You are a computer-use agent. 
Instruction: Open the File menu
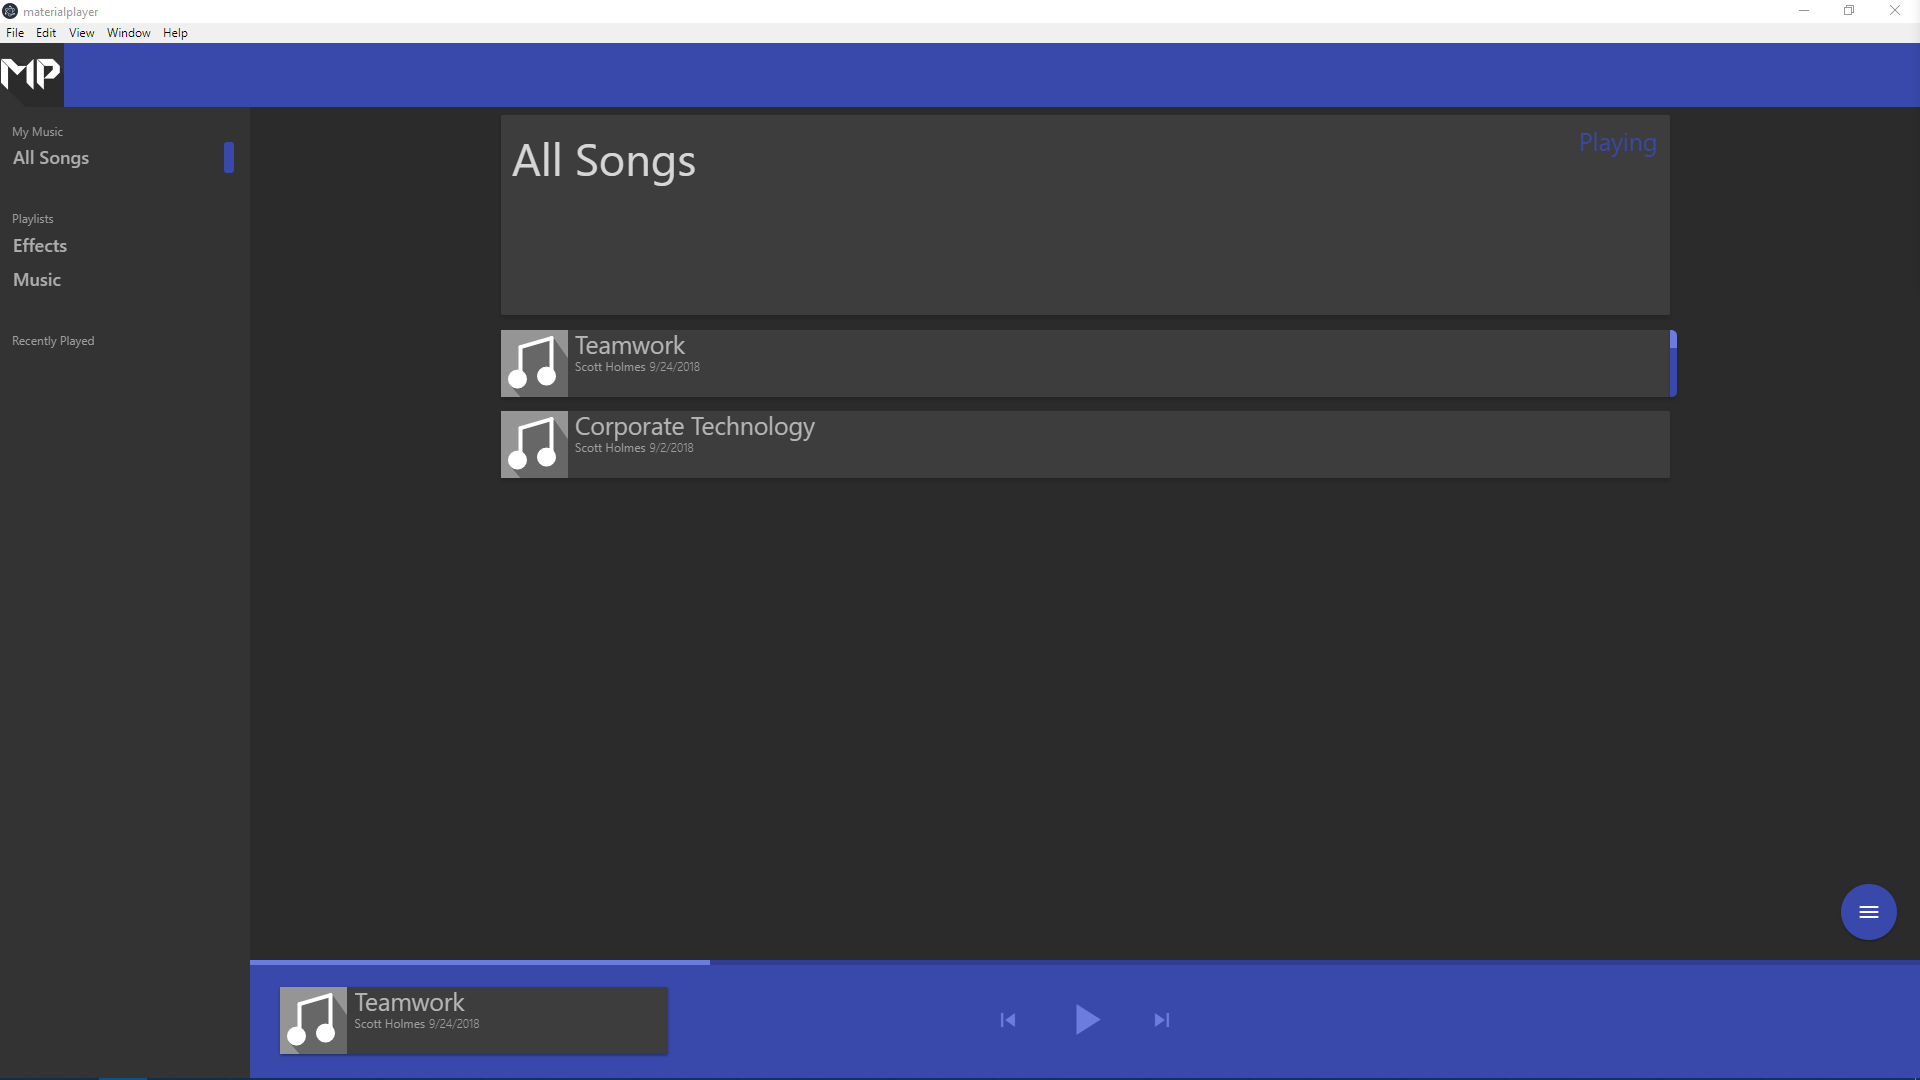15,33
